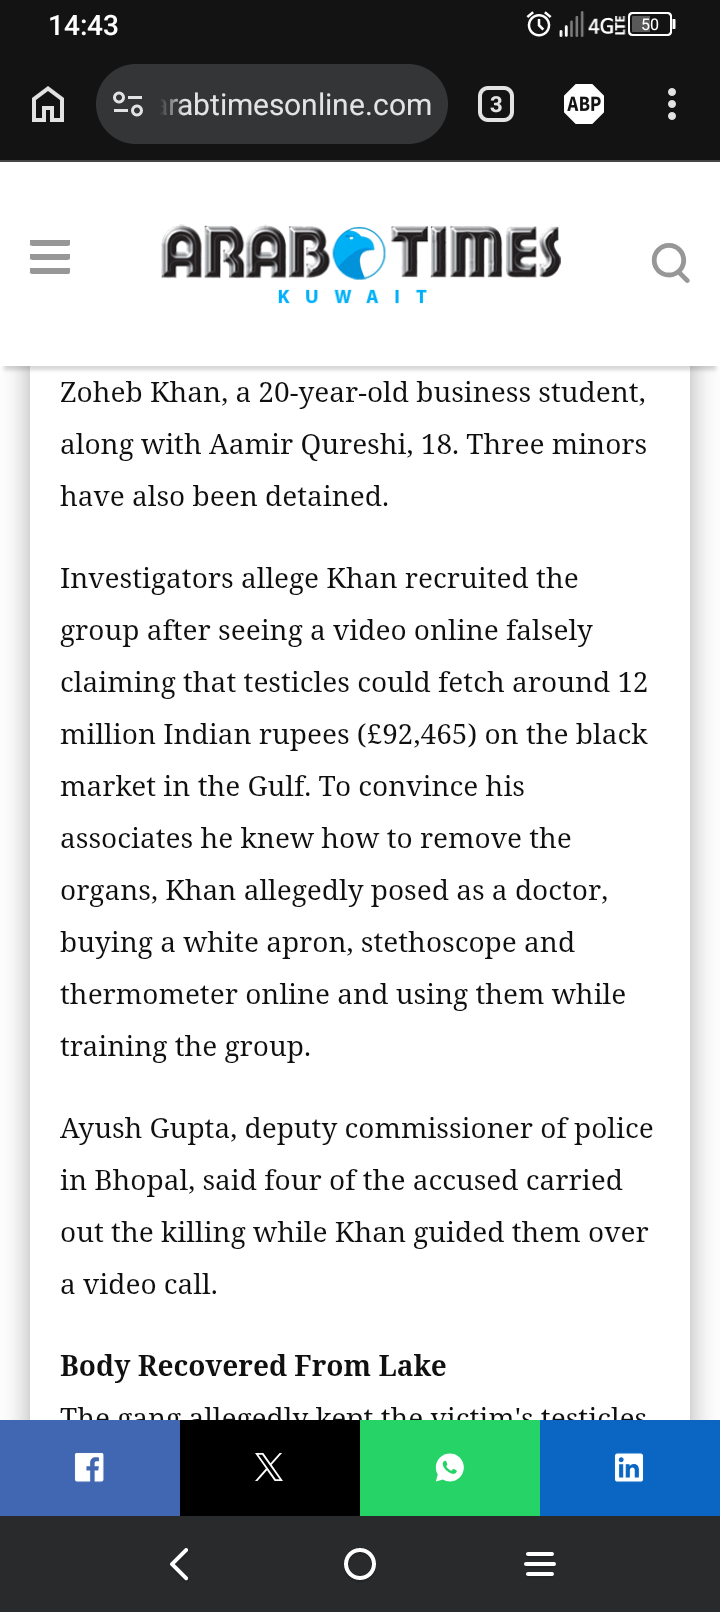
Task: Tap the Android back navigation arrow
Action: [180, 1564]
